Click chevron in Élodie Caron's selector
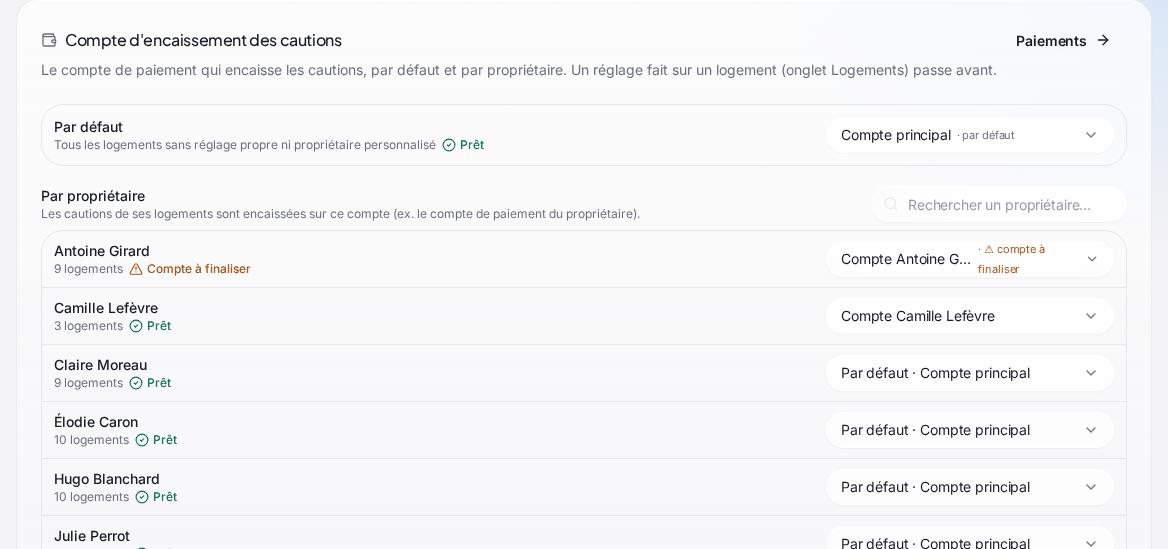1168x549 pixels. (x=1091, y=430)
